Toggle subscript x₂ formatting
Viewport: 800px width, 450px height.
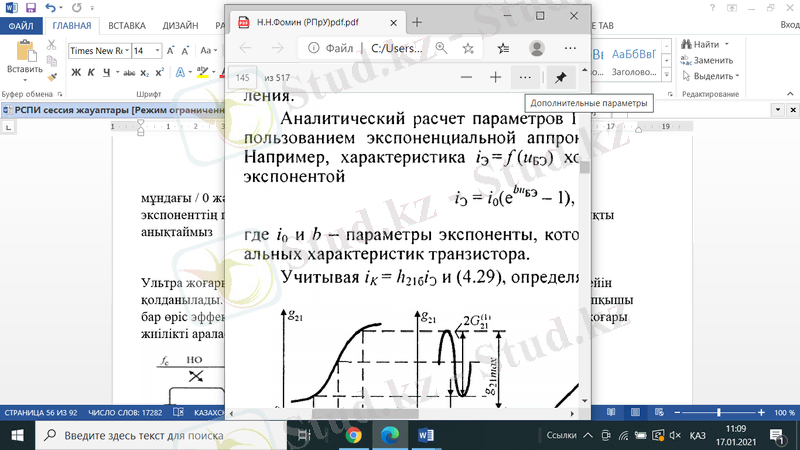point(144,73)
